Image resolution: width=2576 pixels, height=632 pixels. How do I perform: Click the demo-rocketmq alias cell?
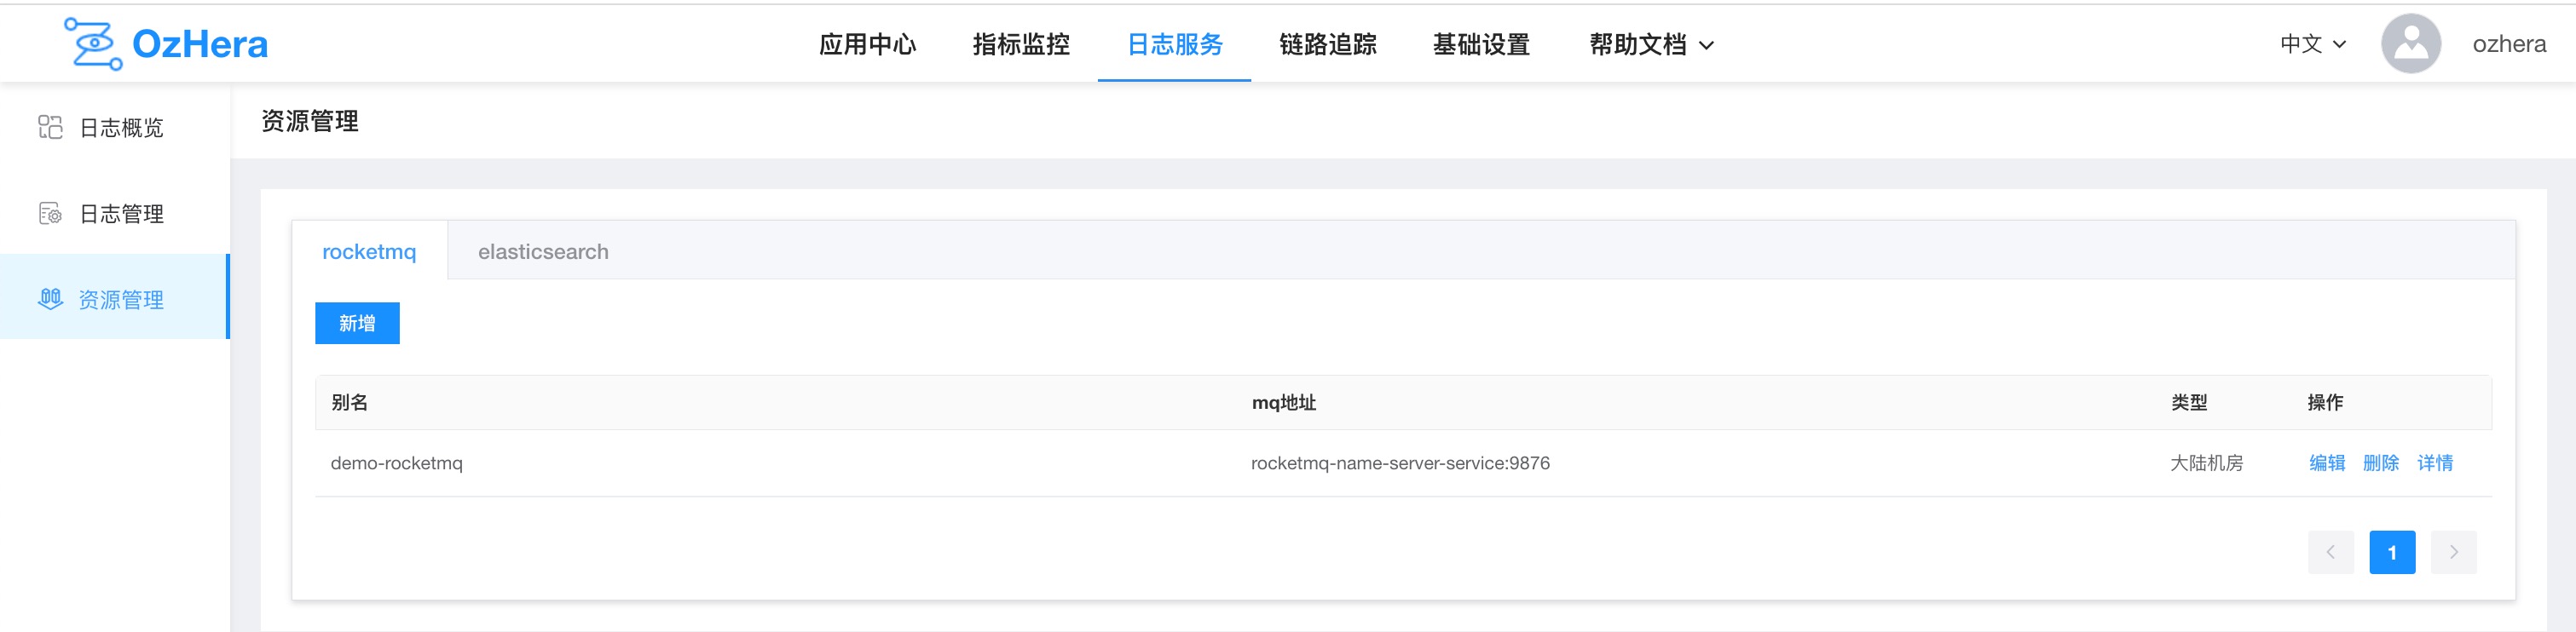[397, 463]
